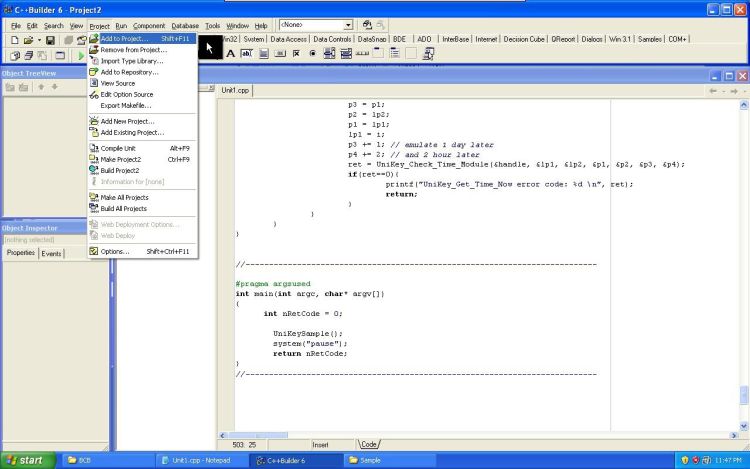The width and height of the screenshot is (750, 469).
Task: Open the <None> desktop combo box
Action: click(316, 24)
